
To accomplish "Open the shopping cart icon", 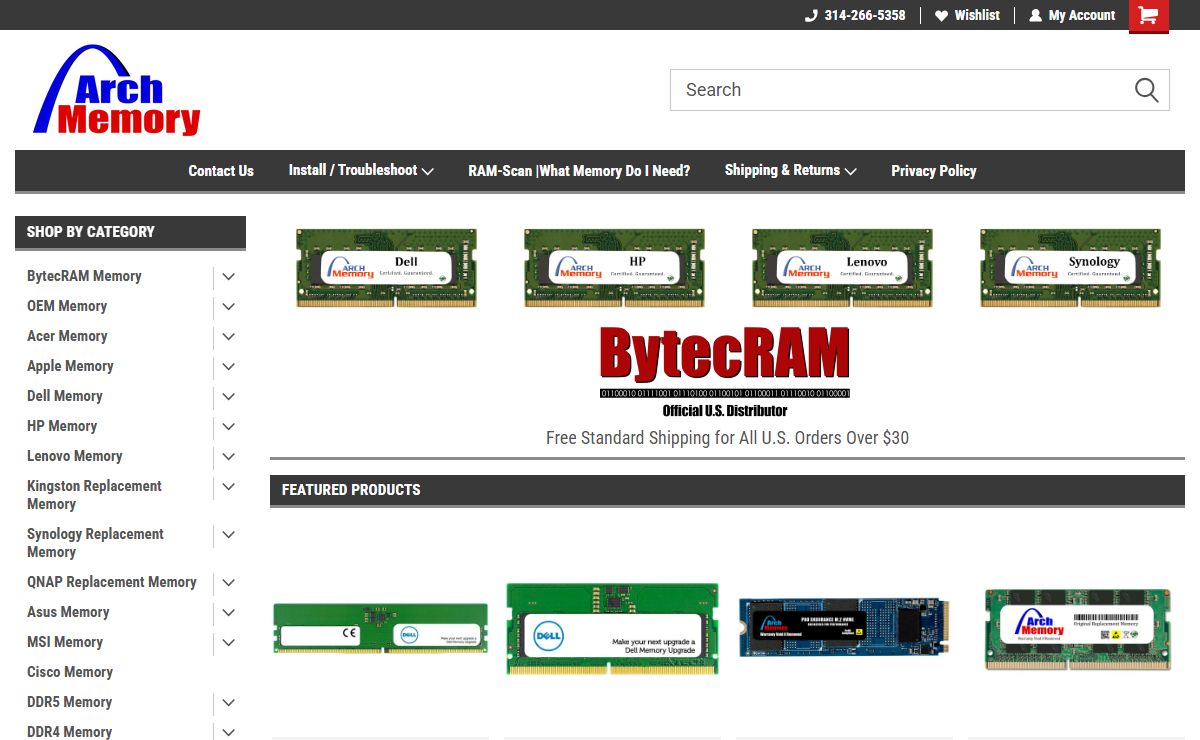I will [x=1148, y=15].
